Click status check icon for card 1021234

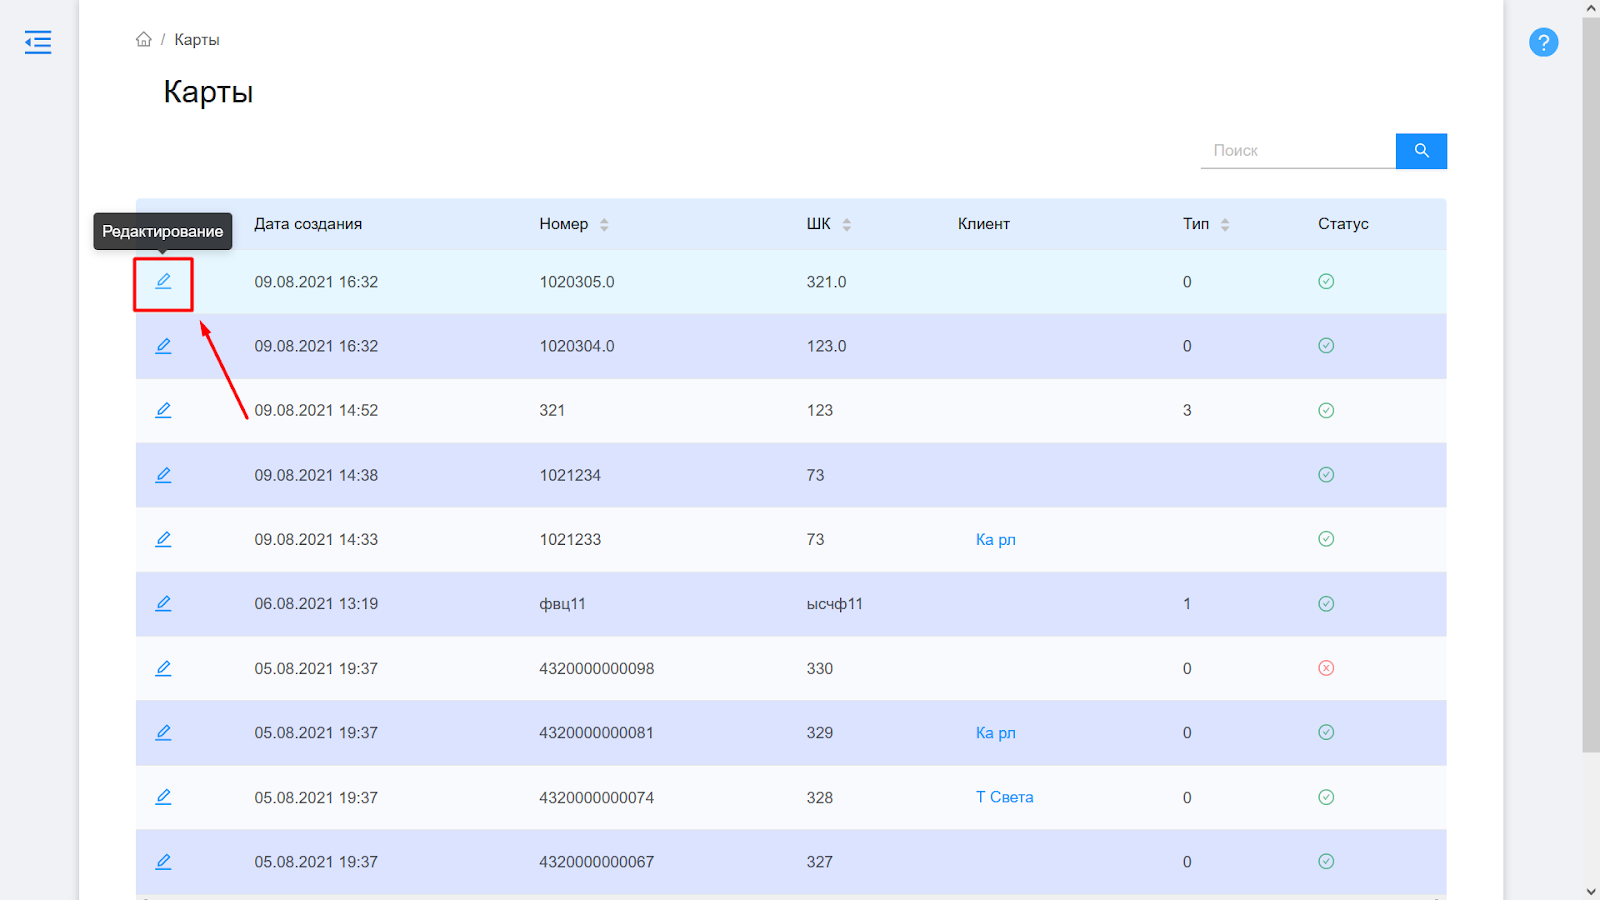1326,475
